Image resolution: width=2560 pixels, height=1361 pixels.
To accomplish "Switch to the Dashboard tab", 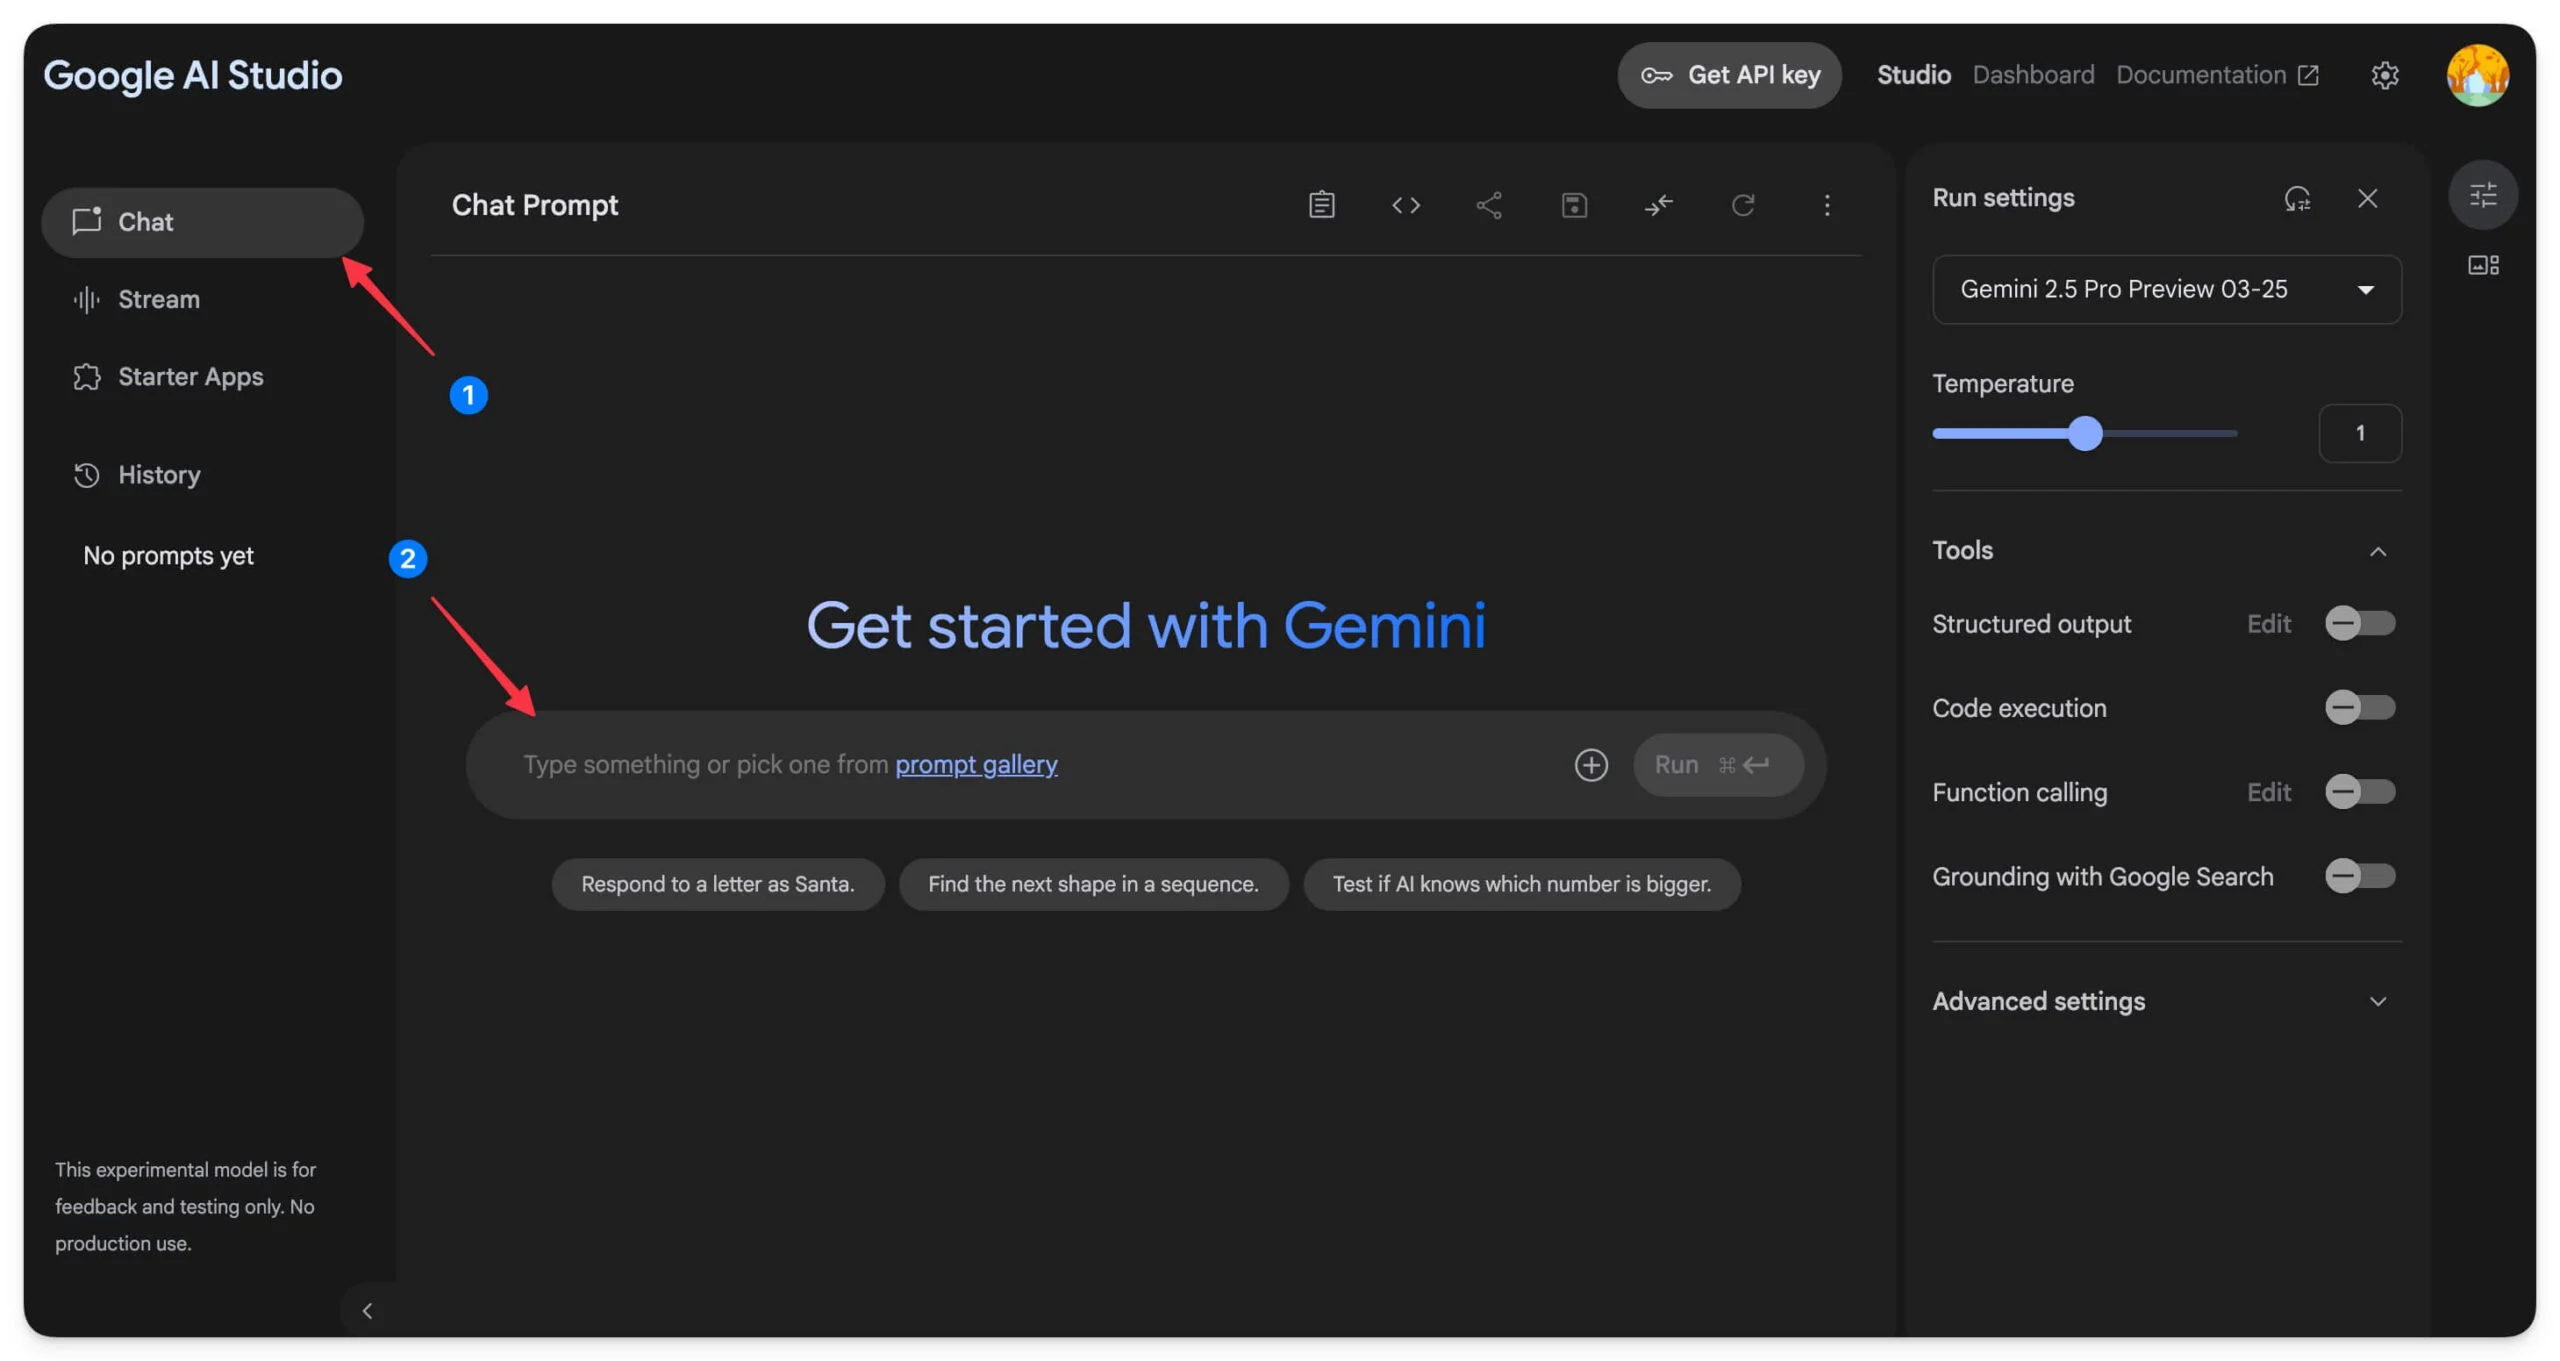I will point(2033,75).
